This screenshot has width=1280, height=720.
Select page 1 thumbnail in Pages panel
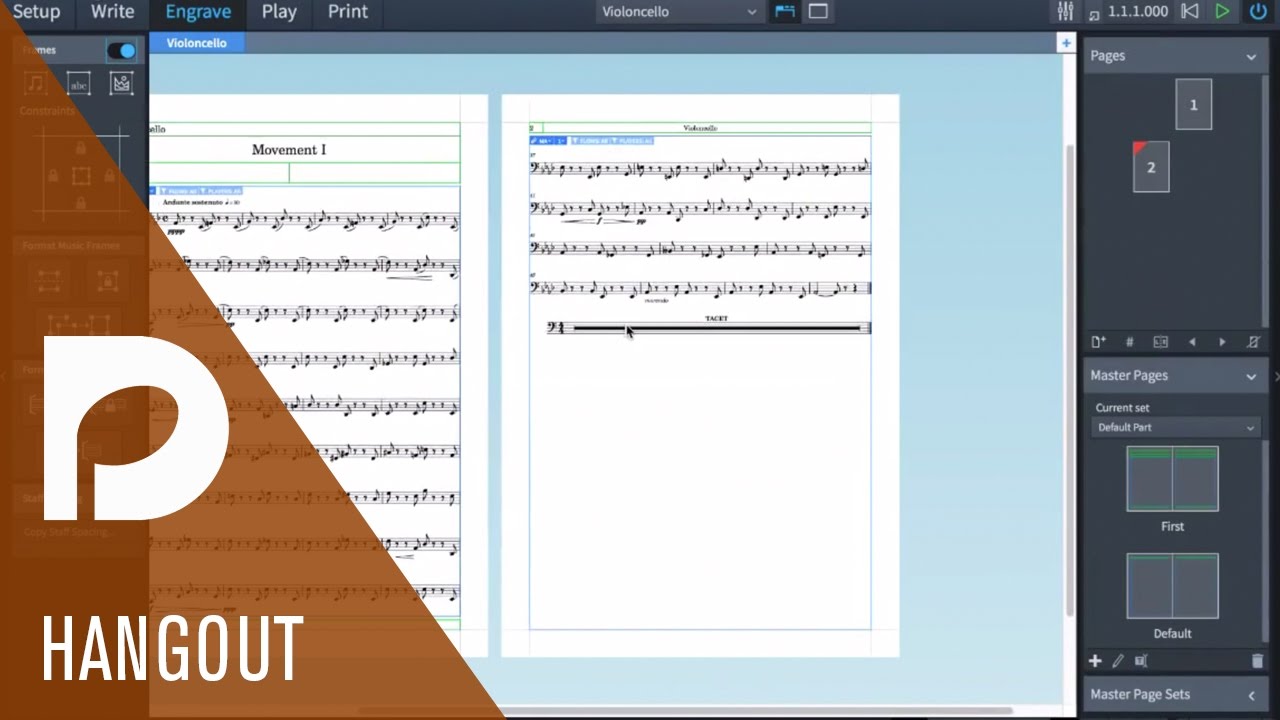click(x=1193, y=104)
